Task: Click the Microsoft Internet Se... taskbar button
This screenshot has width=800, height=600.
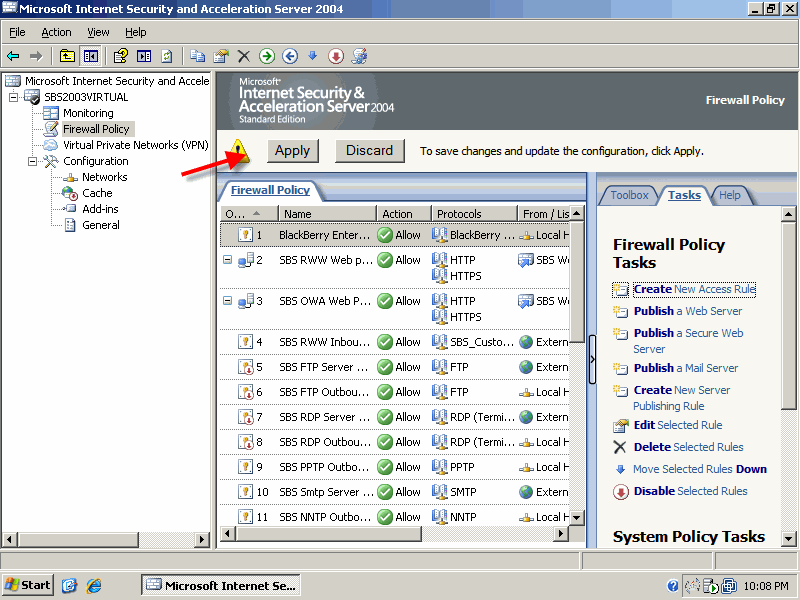Action: point(220,585)
